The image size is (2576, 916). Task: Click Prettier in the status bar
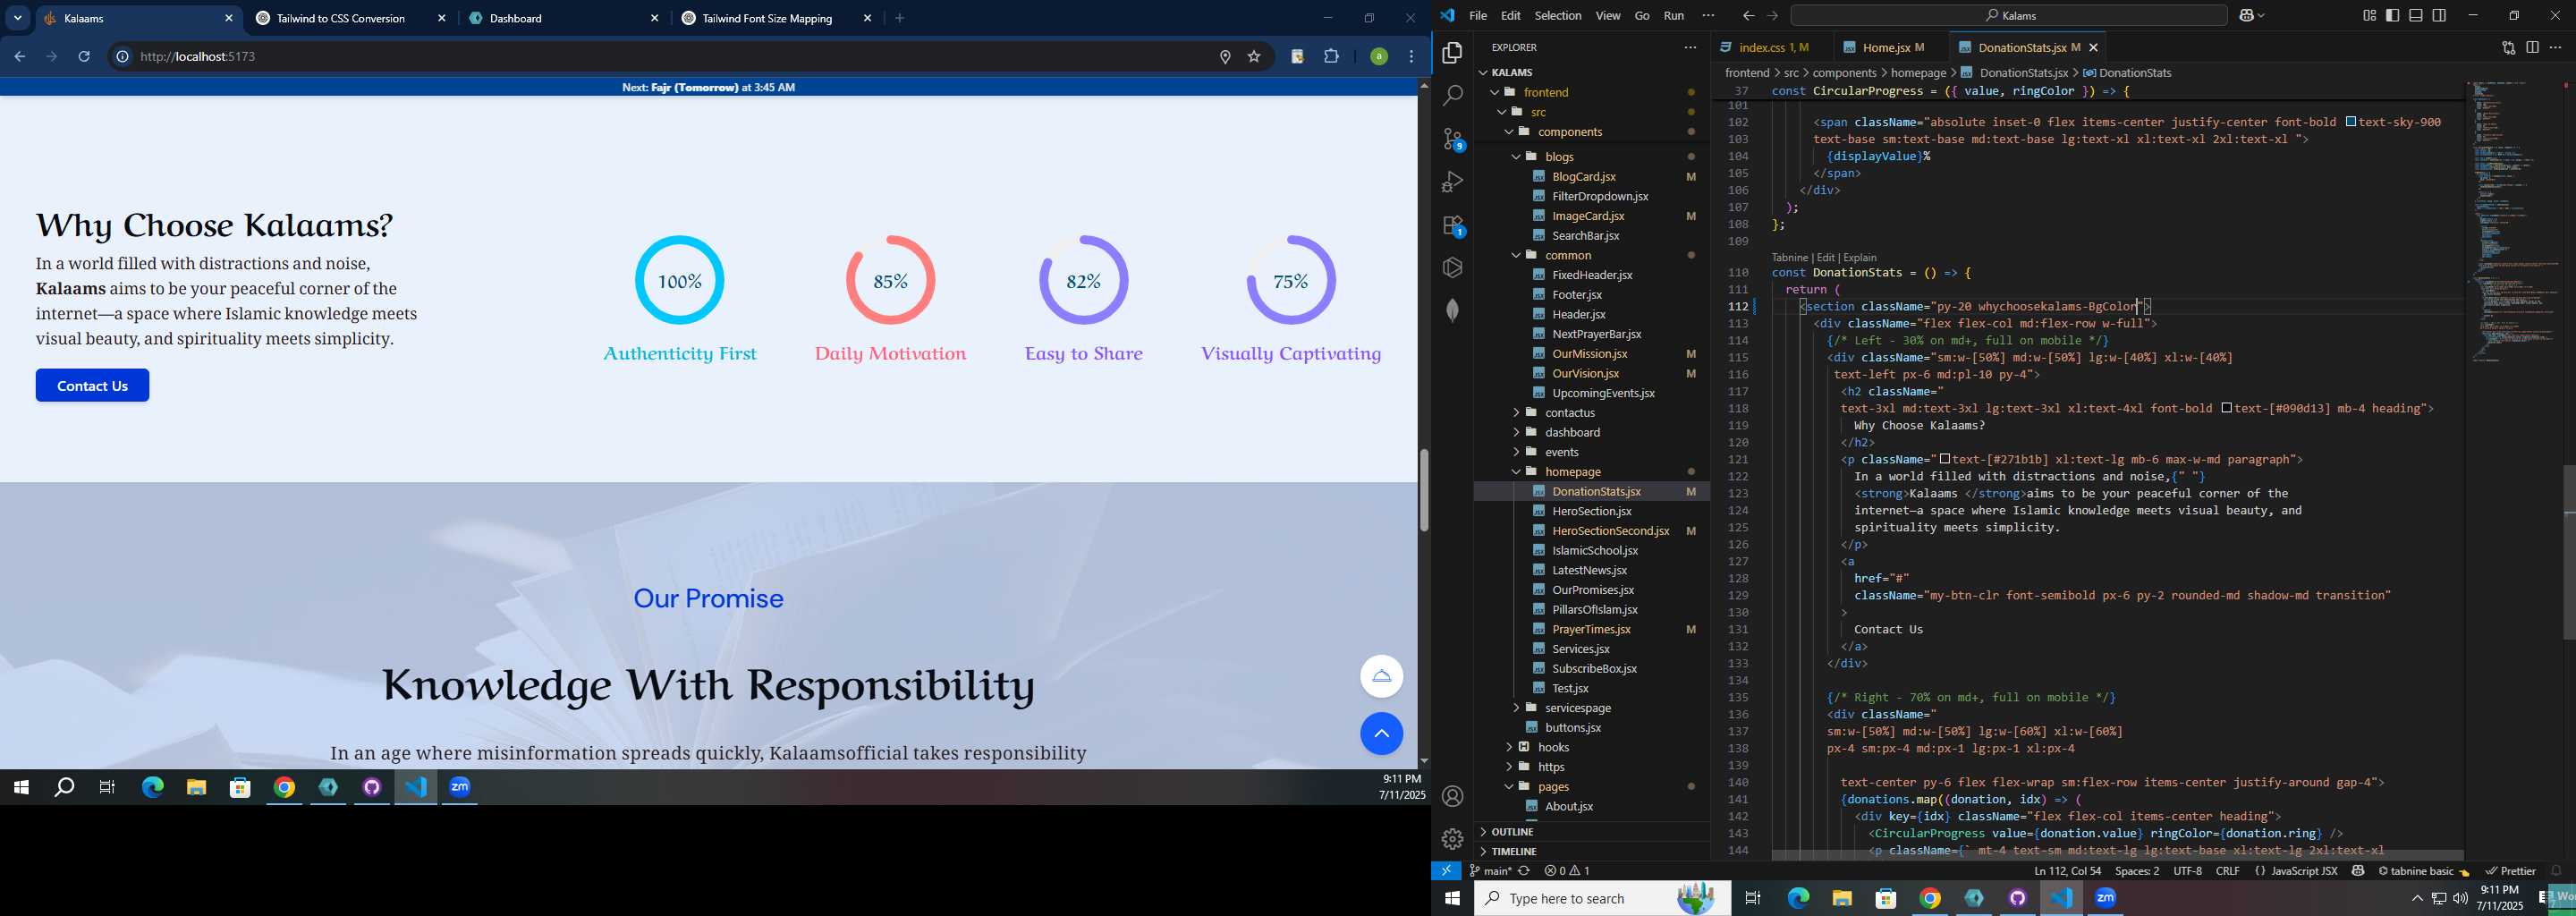coord(2511,871)
